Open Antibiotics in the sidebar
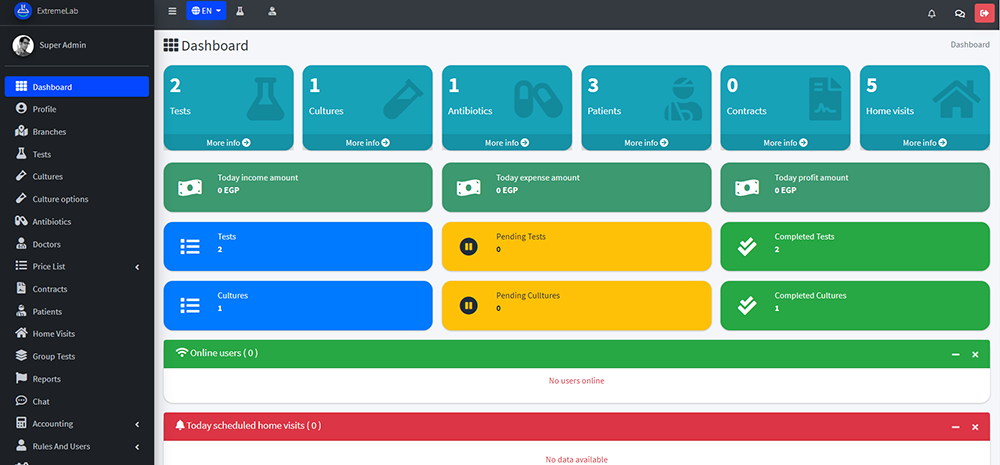This screenshot has width=1000, height=465. [52, 222]
